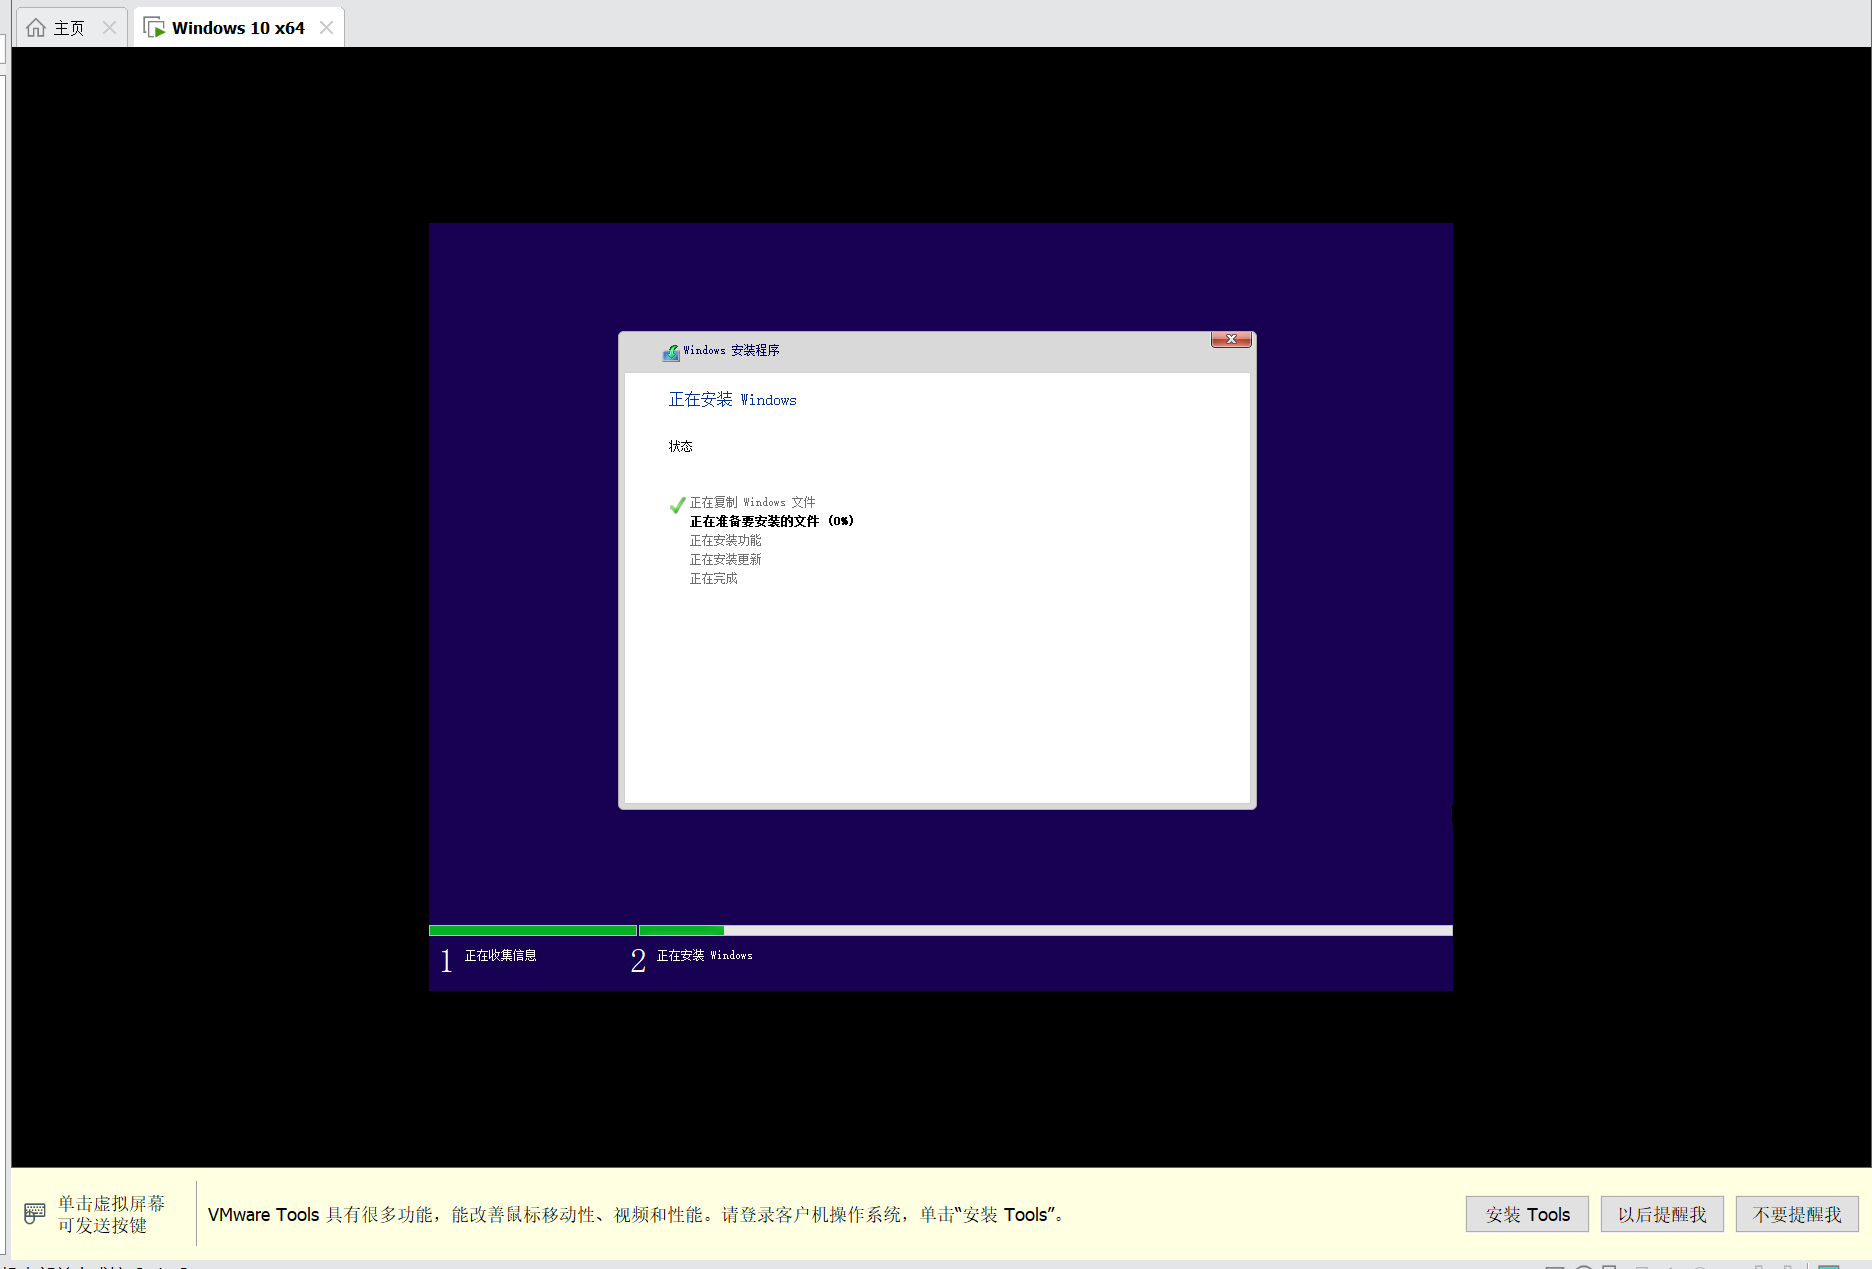Close the Windows 安装程序 dialog
This screenshot has height=1269, width=1872.
click(x=1231, y=340)
